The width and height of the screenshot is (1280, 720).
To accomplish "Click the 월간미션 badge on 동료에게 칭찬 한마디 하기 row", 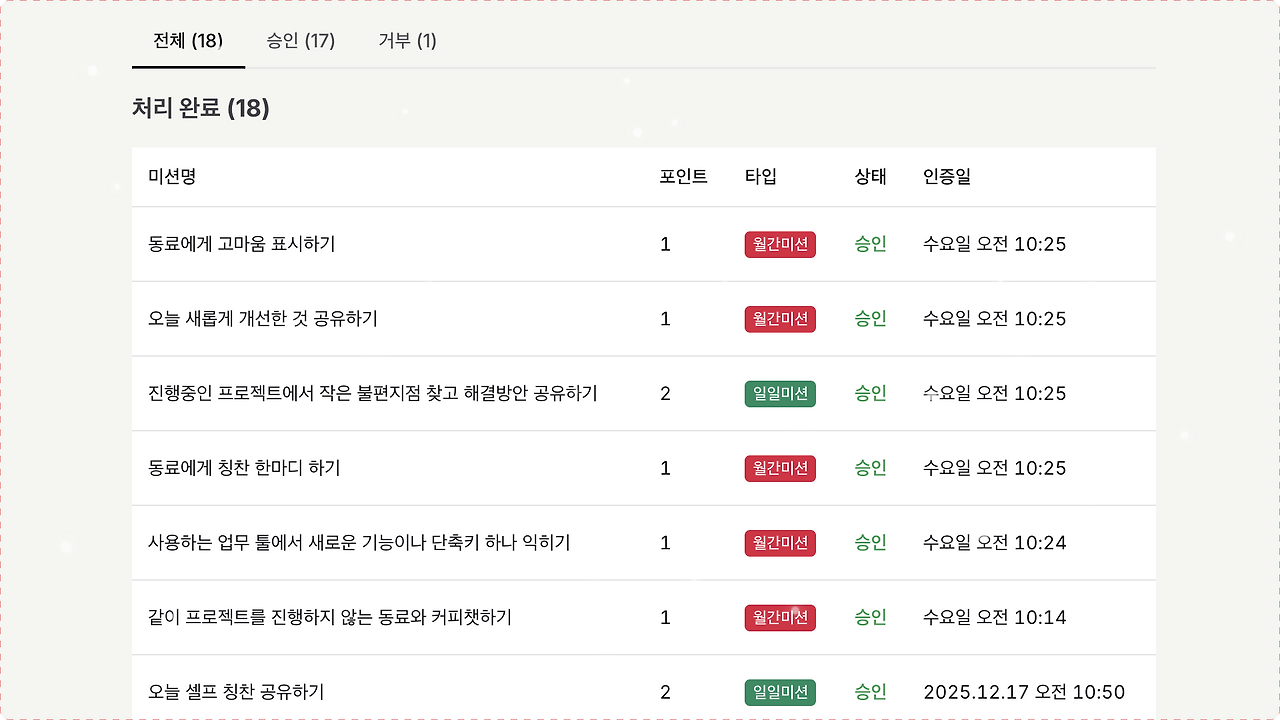I will (x=780, y=468).
